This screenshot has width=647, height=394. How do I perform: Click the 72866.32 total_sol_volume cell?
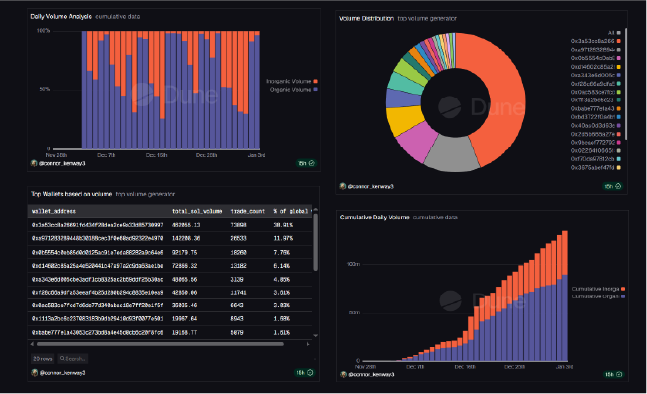point(184,266)
